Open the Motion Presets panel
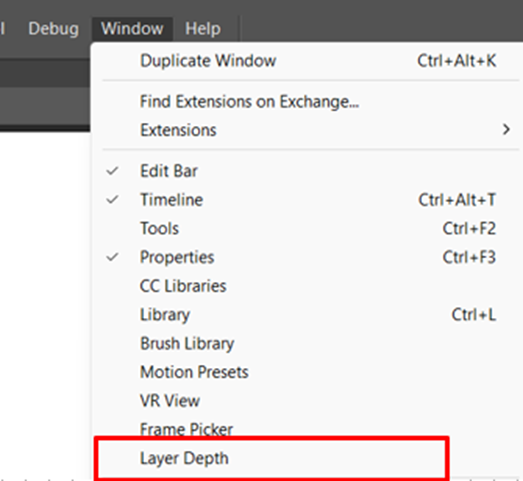This screenshot has height=481, width=523. 311,372
